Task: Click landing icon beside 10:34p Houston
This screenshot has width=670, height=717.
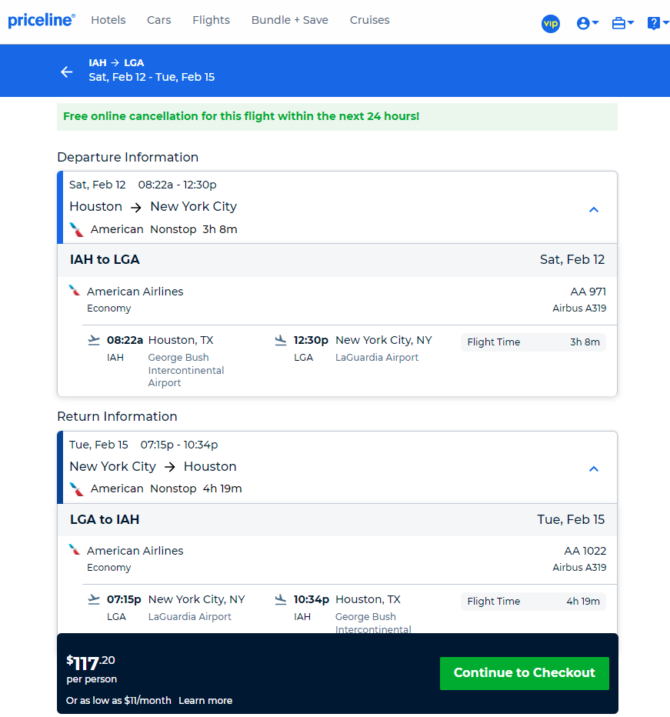Action: coord(280,599)
